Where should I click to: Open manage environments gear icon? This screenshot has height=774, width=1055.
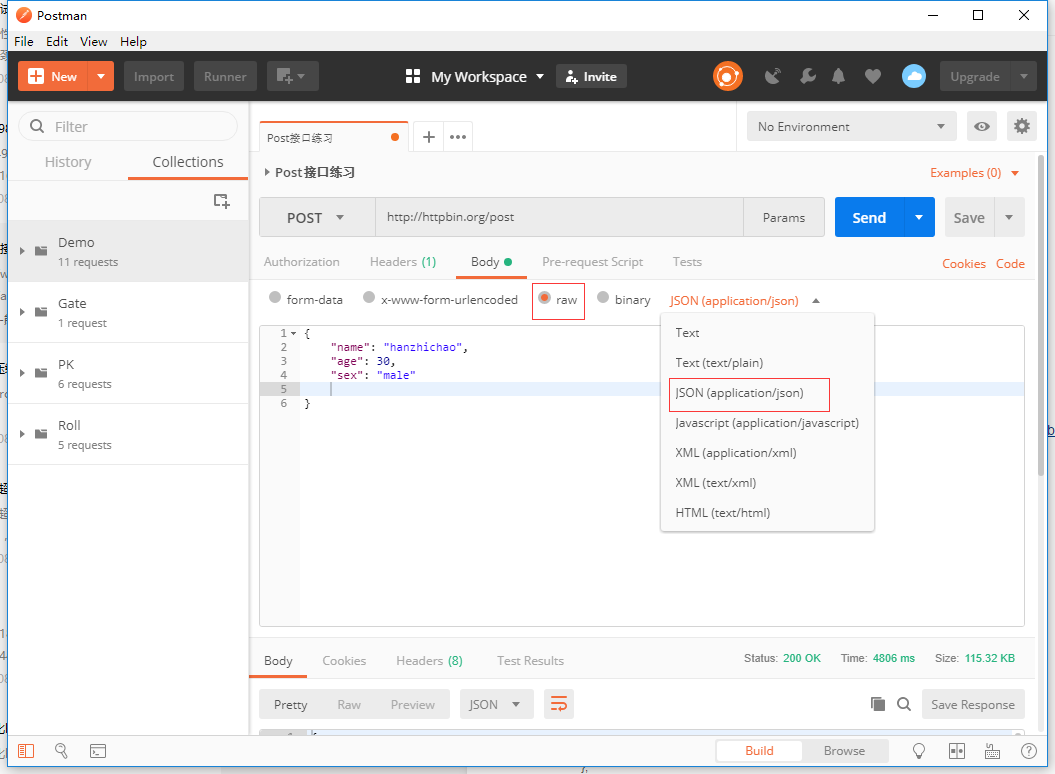[x=1021, y=127]
